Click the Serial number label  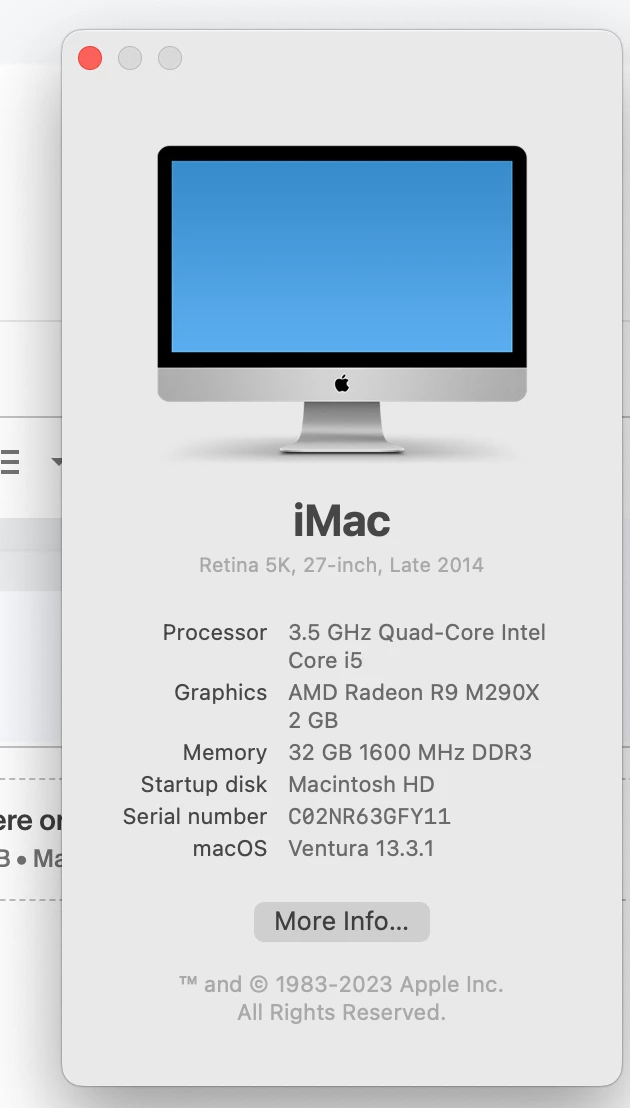pos(195,817)
